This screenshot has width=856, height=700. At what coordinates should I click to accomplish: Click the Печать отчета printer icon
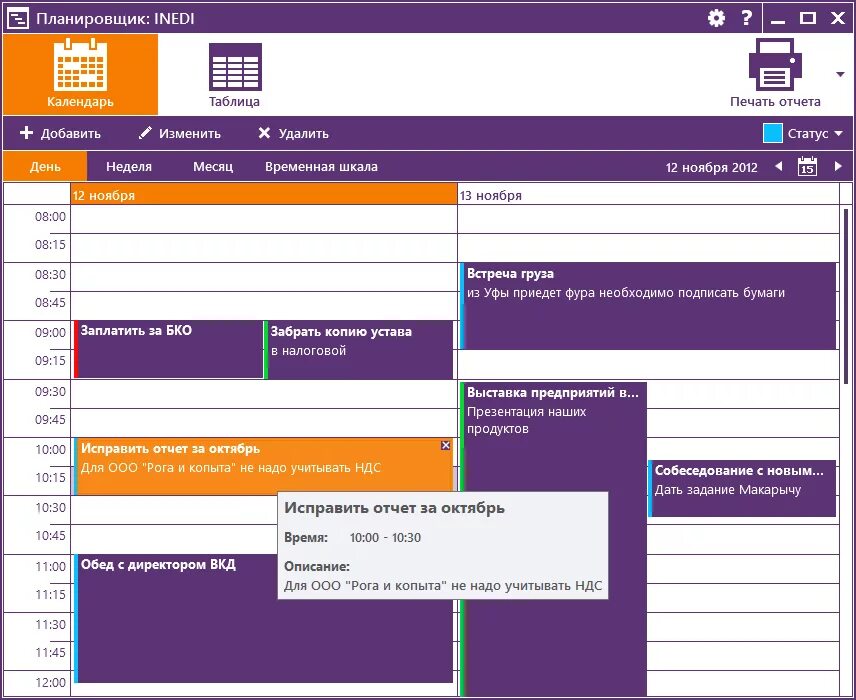click(775, 64)
